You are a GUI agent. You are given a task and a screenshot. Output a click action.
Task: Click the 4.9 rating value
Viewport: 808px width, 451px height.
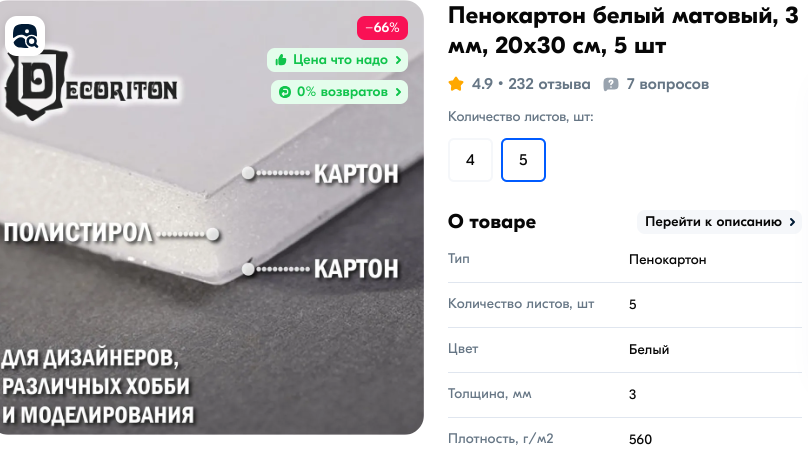(x=482, y=84)
